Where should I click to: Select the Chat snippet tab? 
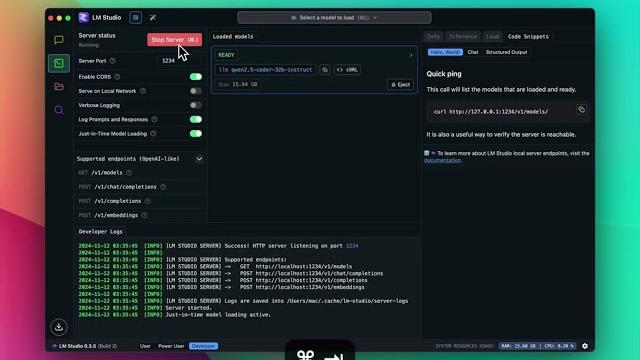473,52
